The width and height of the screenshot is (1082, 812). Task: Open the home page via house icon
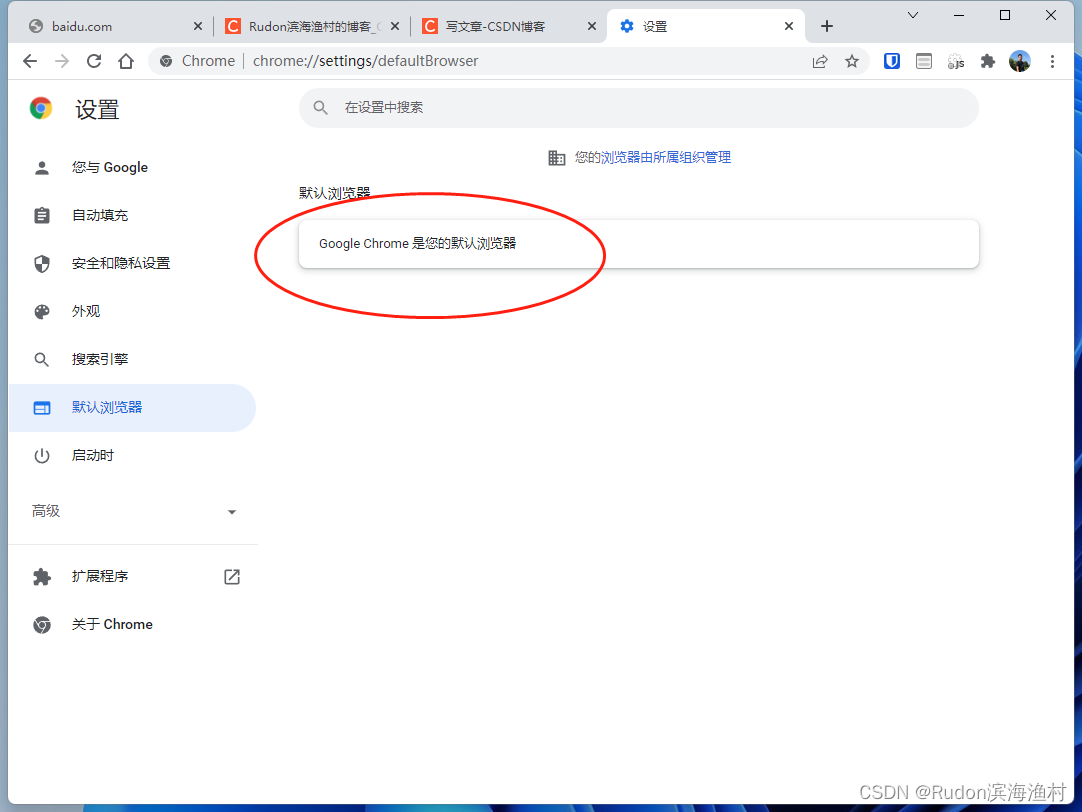(x=126, y=61)
